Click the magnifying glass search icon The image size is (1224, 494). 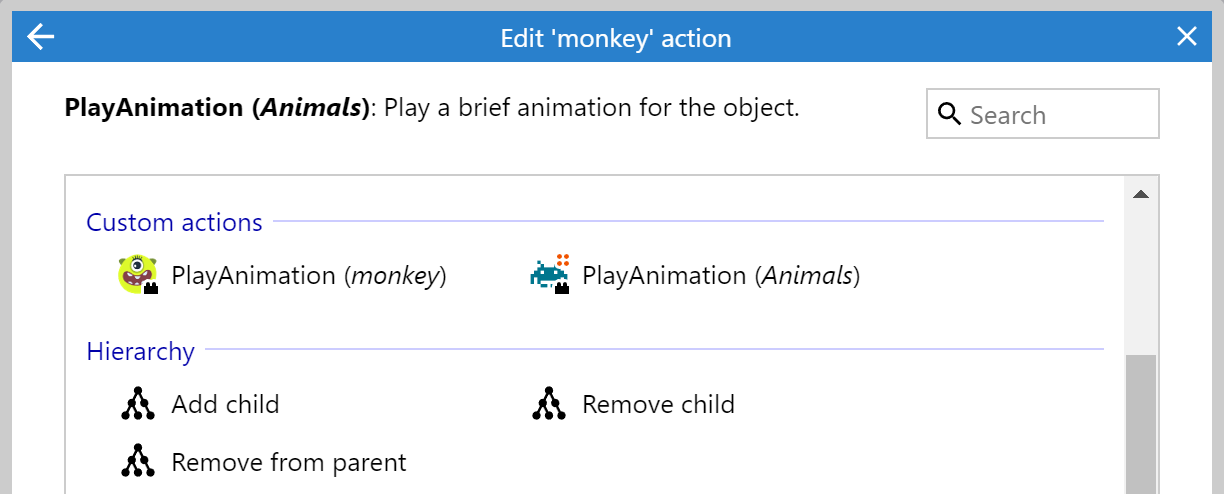click(x=949, y=115)
